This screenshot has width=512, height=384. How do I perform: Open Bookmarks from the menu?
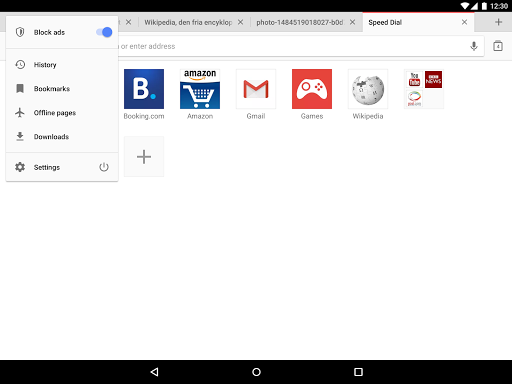coord(62,89)
